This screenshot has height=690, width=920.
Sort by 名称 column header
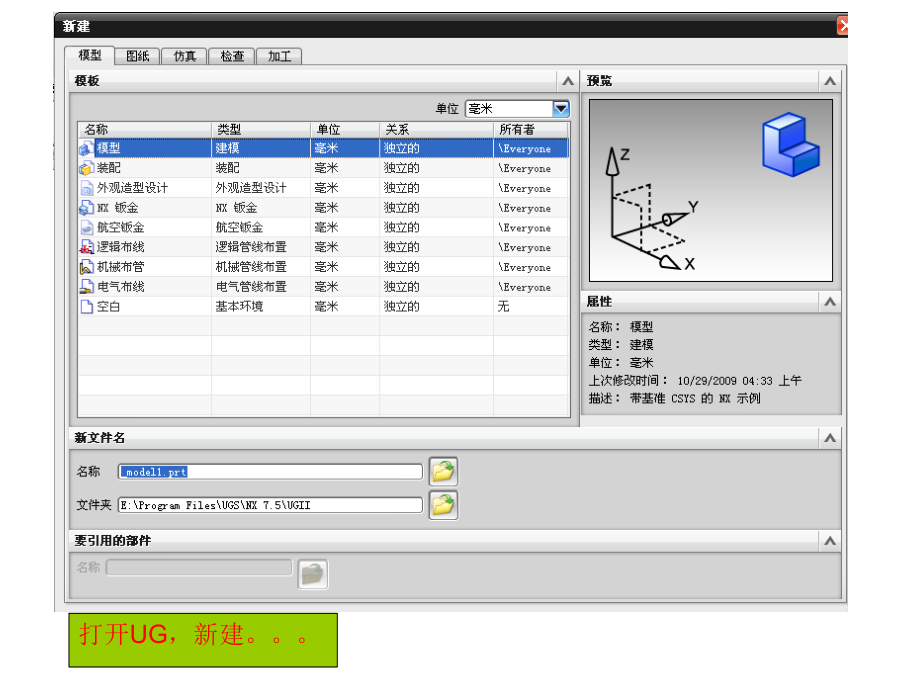tap(144, 130)
